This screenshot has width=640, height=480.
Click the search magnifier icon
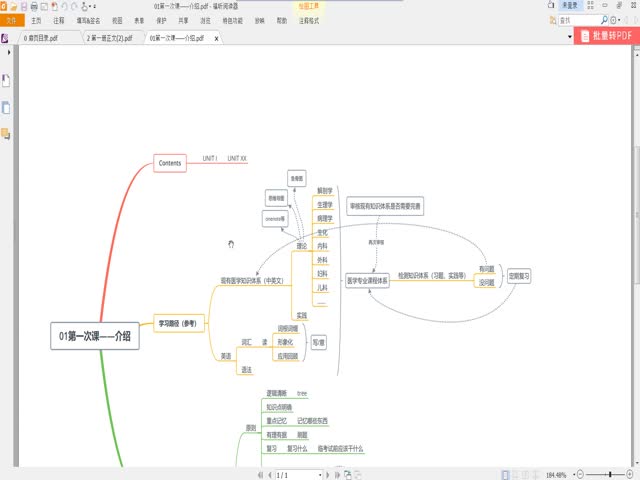click(x=603, y=19)
